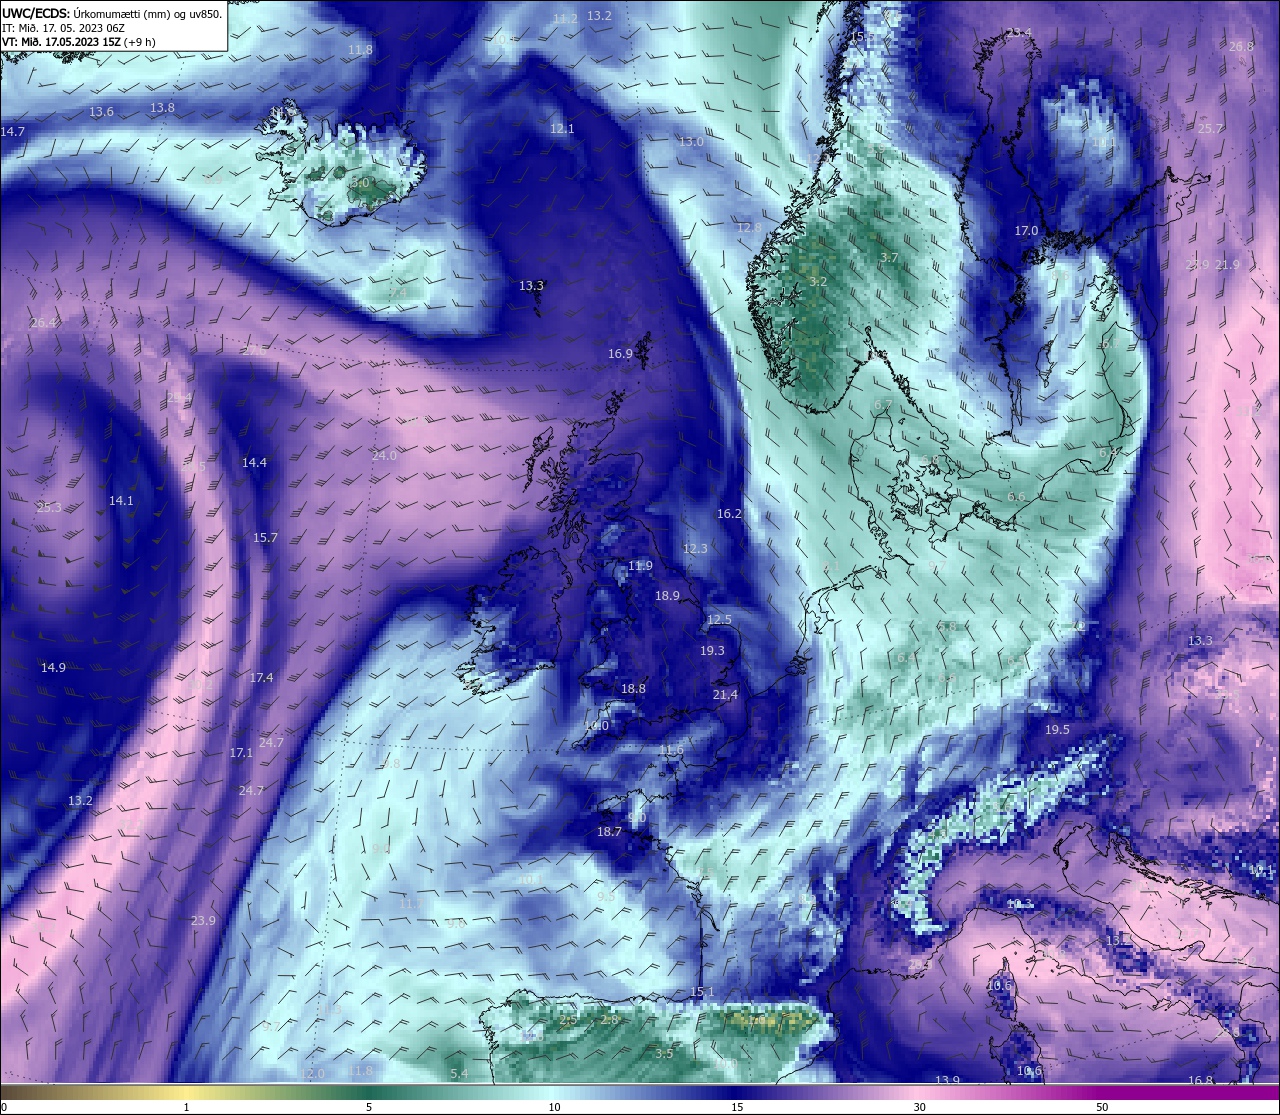Screen dimensions: 1280x1115
Task: Click the 26.4 value on the left side
Action: tap(43, 323)
